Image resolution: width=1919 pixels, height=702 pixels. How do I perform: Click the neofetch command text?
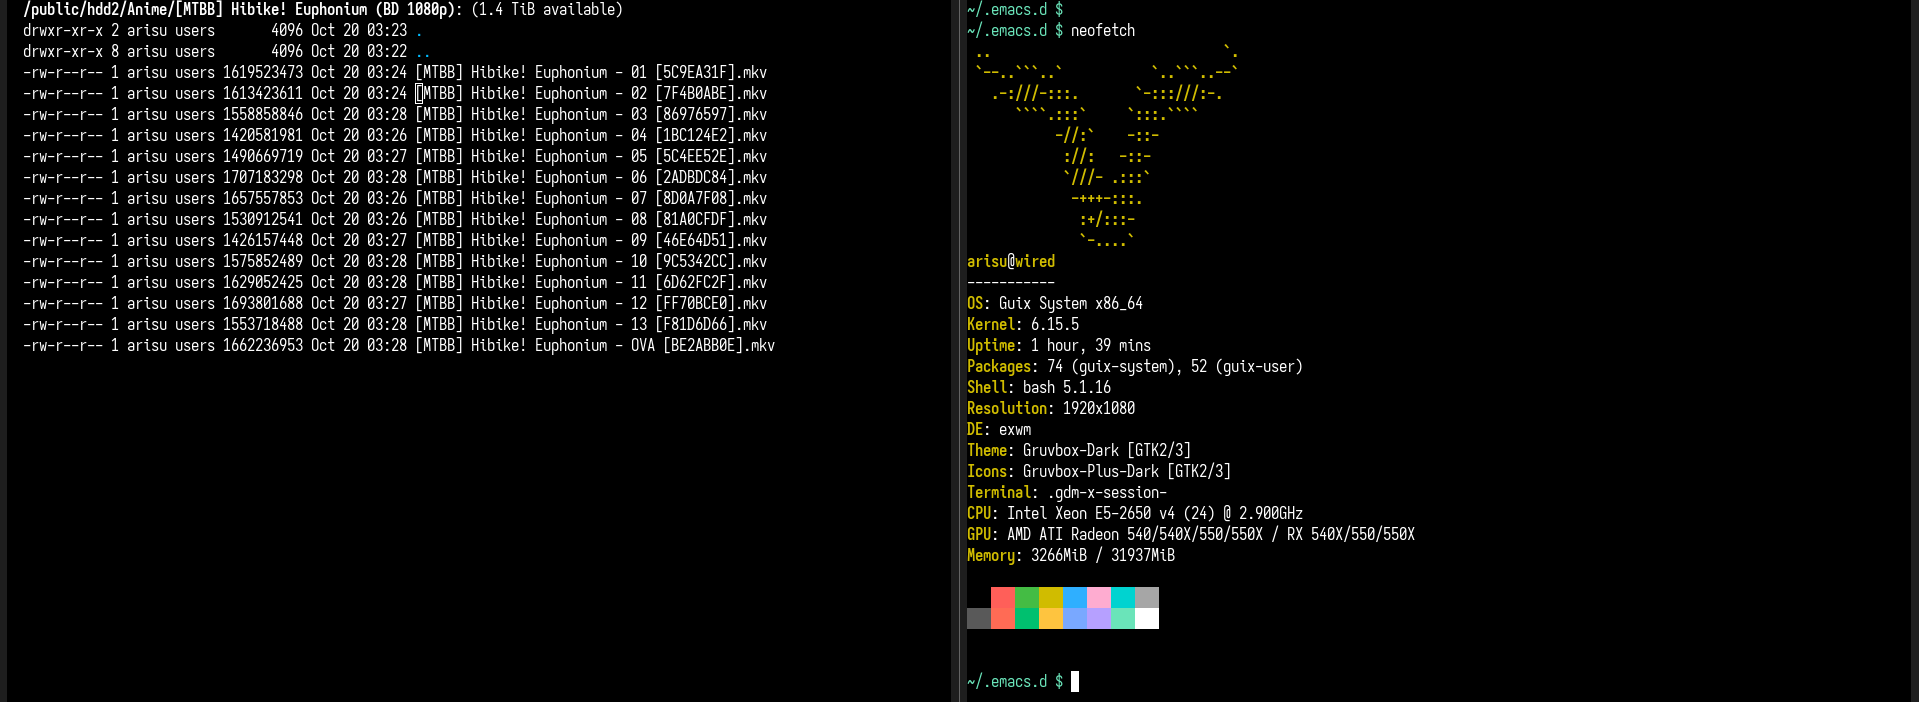(x=1103, y=31)
